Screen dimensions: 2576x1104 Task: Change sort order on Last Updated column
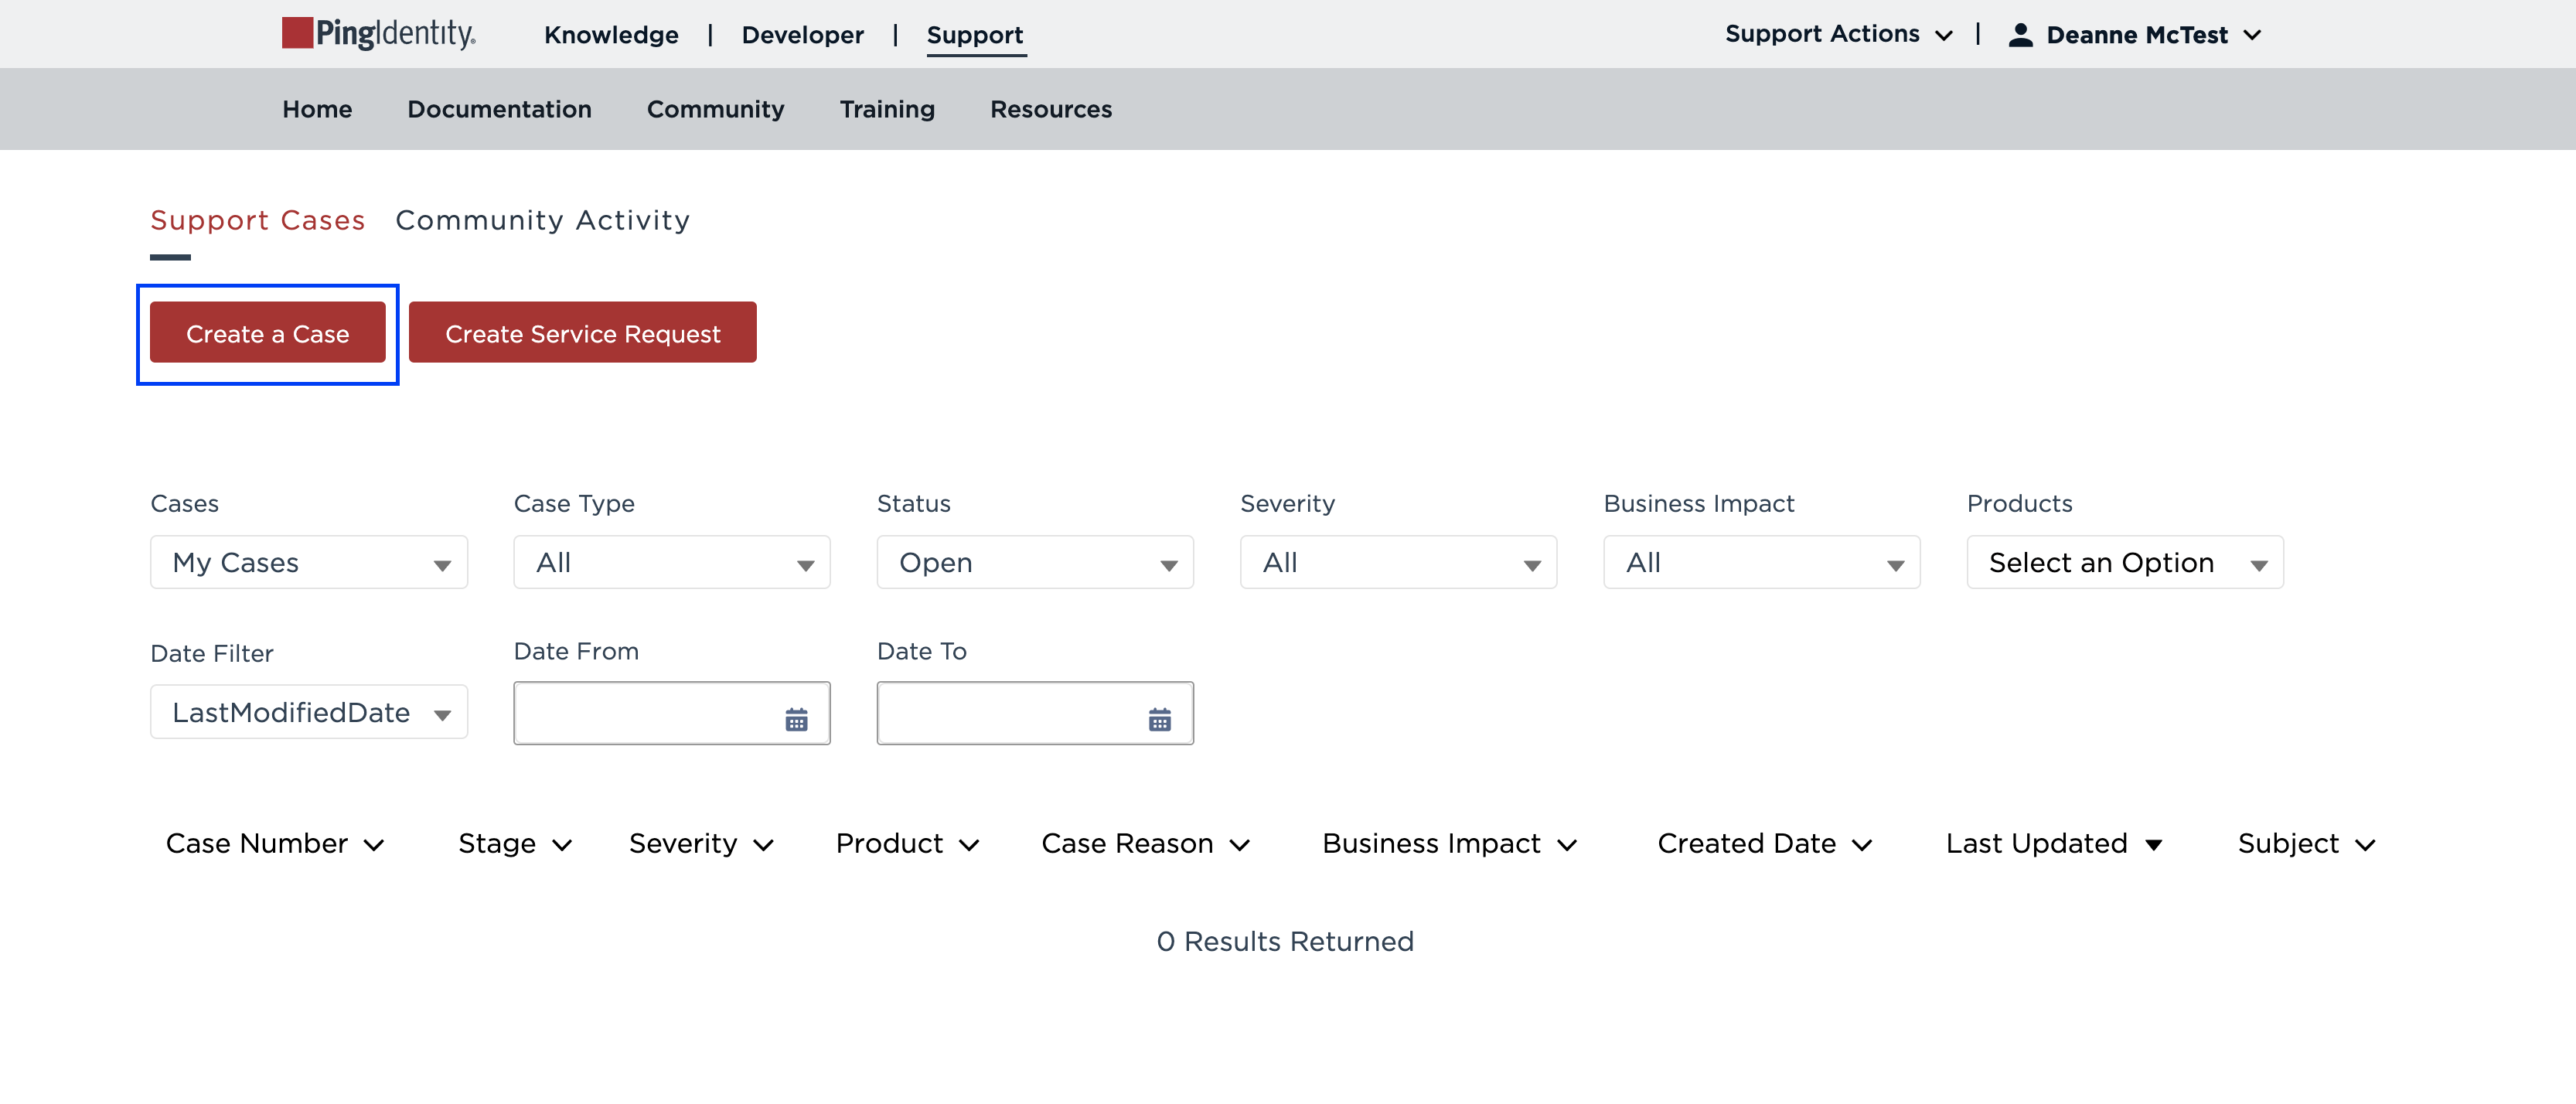[x=2055, y=843]
